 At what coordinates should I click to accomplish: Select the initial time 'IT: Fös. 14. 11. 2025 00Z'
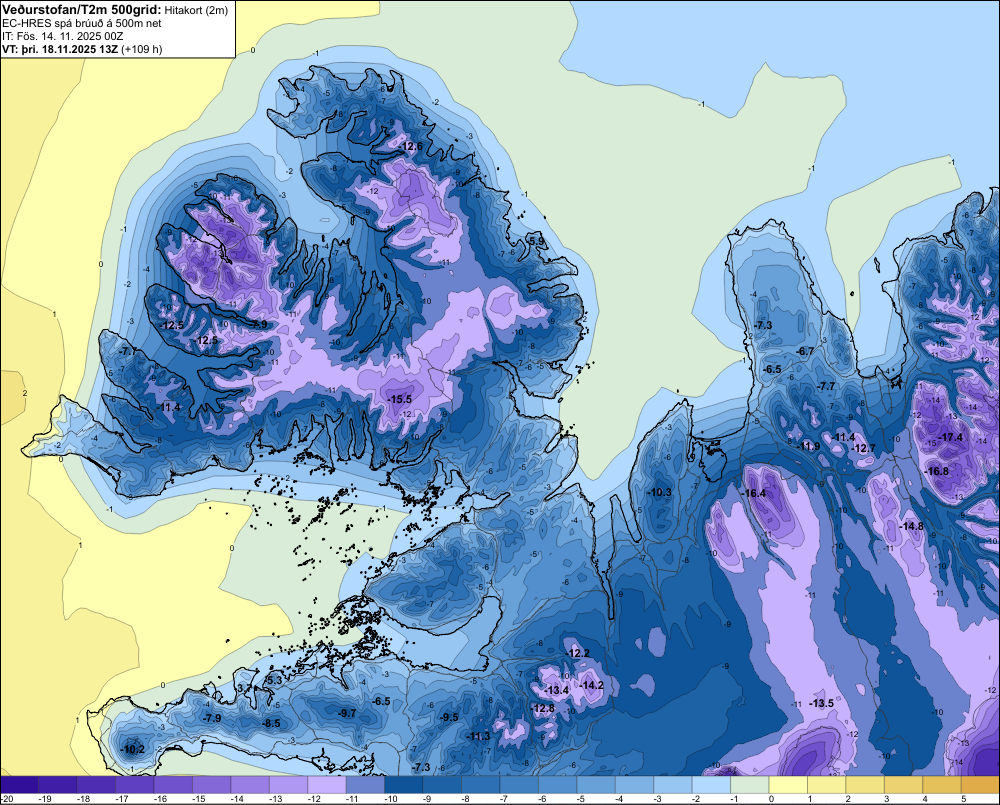point(63,36)
